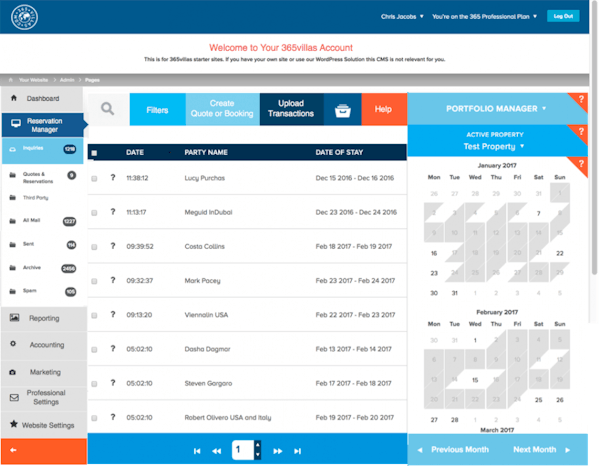Open the Dashboard menu item
Viewport: 600px width, 466px height.
click(42, 98)
